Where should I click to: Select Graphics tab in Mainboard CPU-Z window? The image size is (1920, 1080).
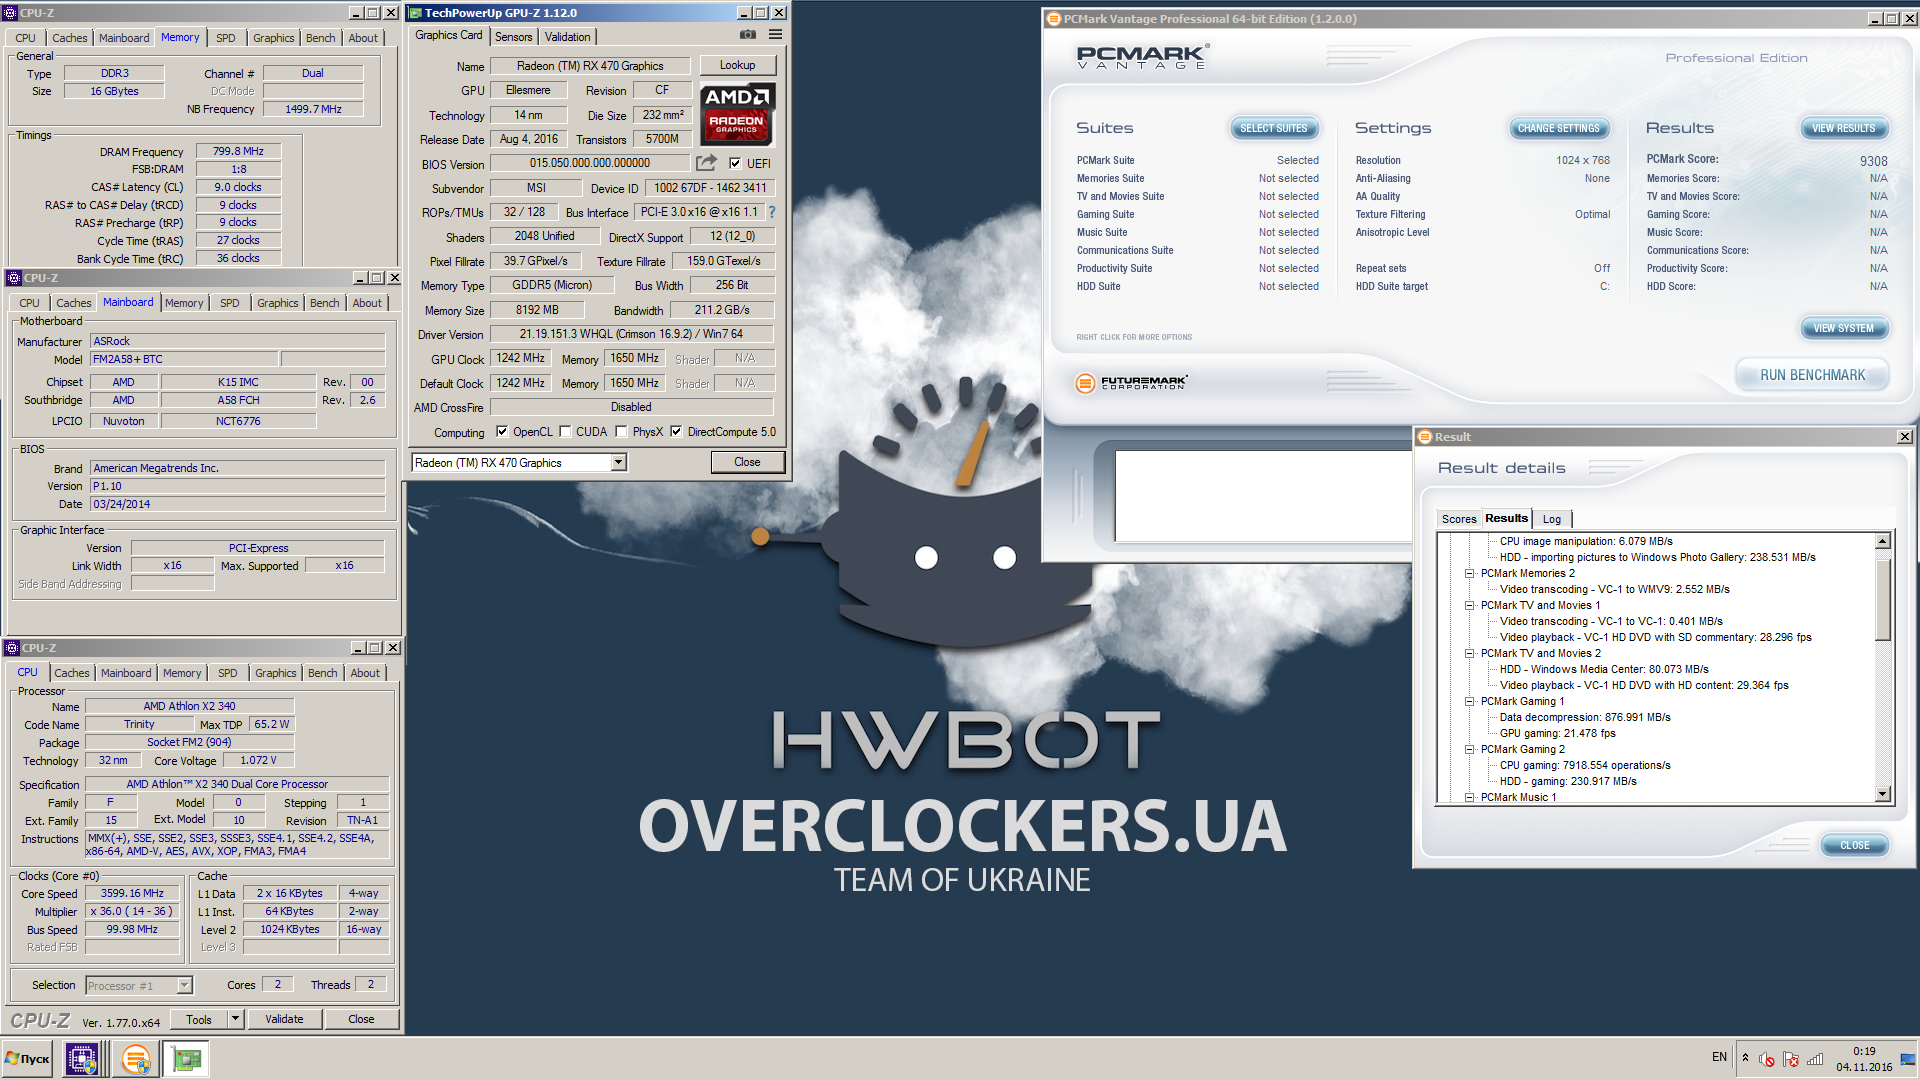point(277,303)
